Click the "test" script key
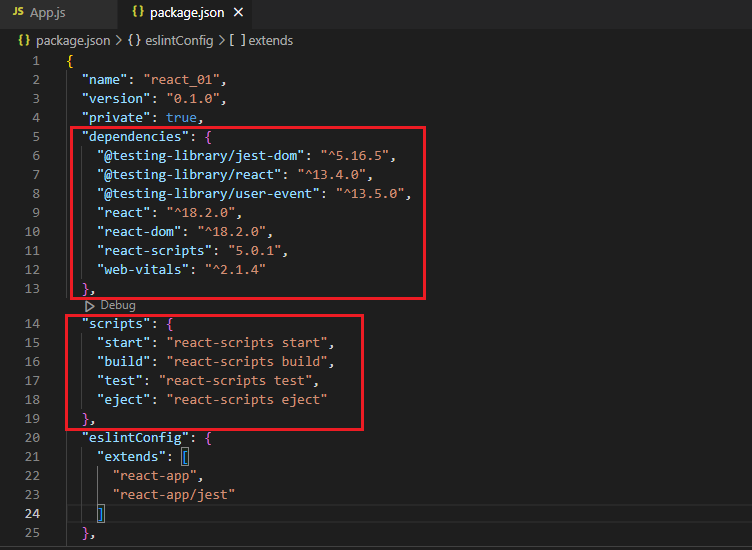Viewport: 752px width, 550px height. point(119,381)
